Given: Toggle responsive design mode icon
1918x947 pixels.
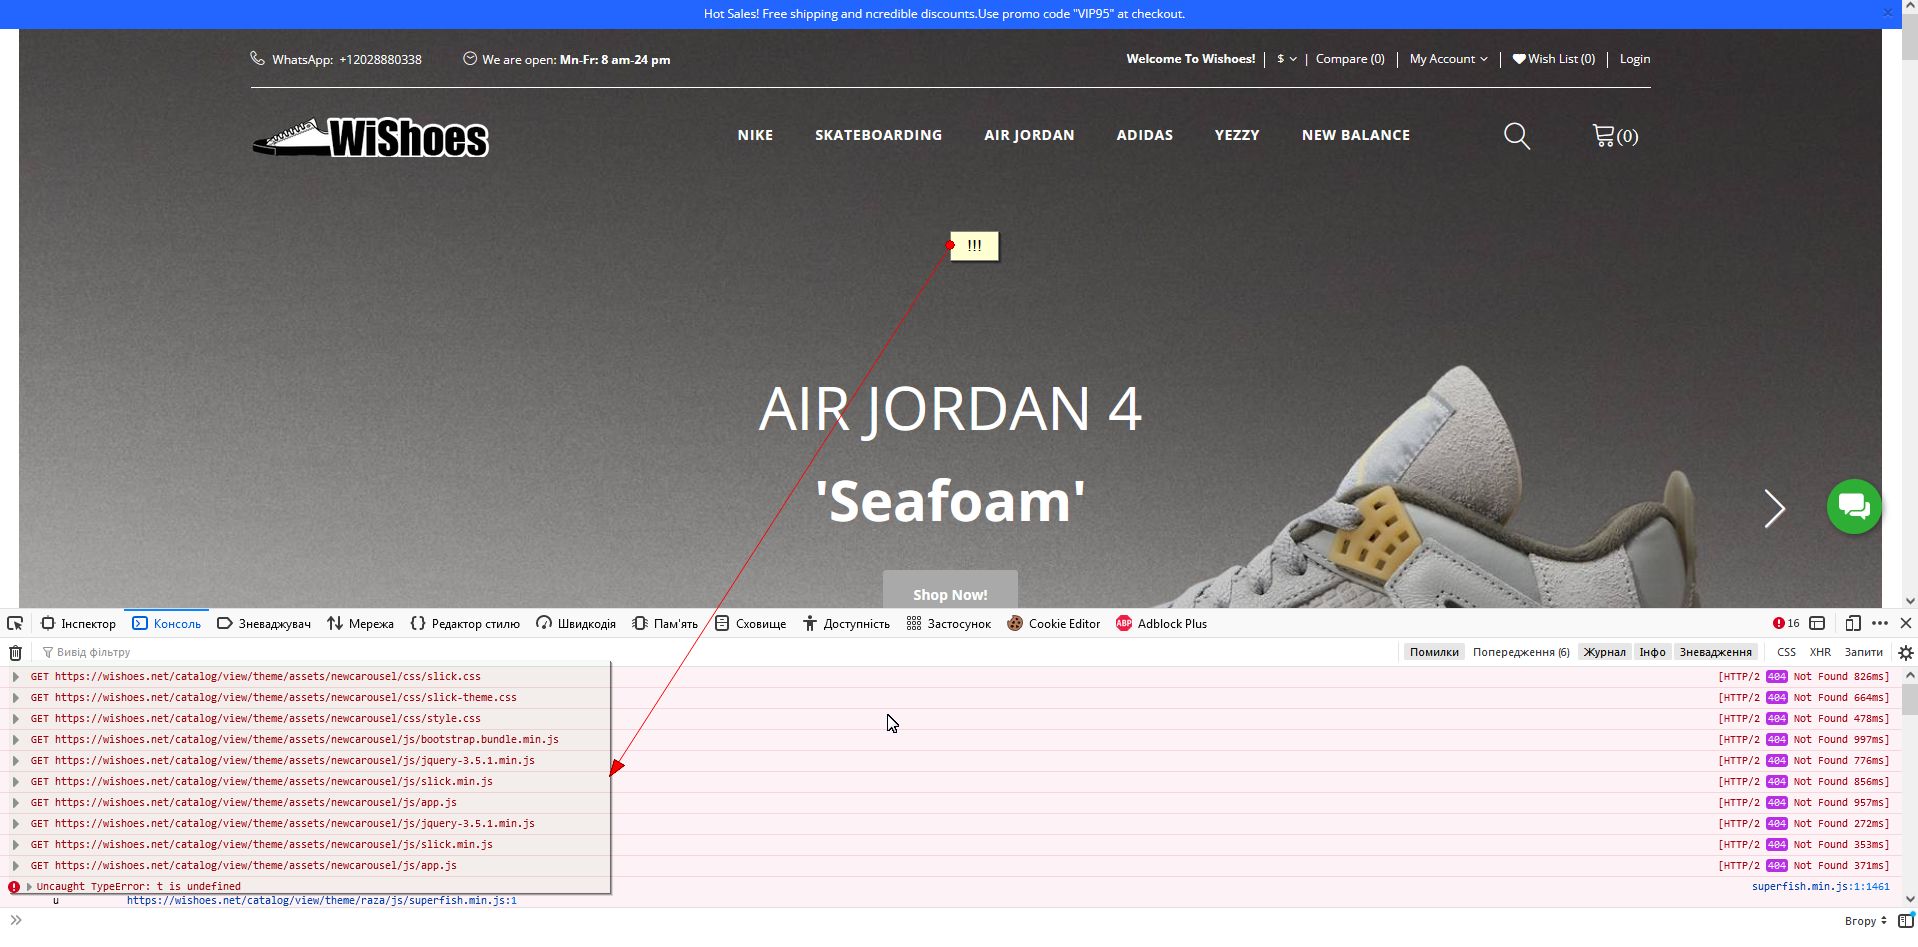Looking at the screenshot, I should pyautogui.click(x=1853, y=623).
